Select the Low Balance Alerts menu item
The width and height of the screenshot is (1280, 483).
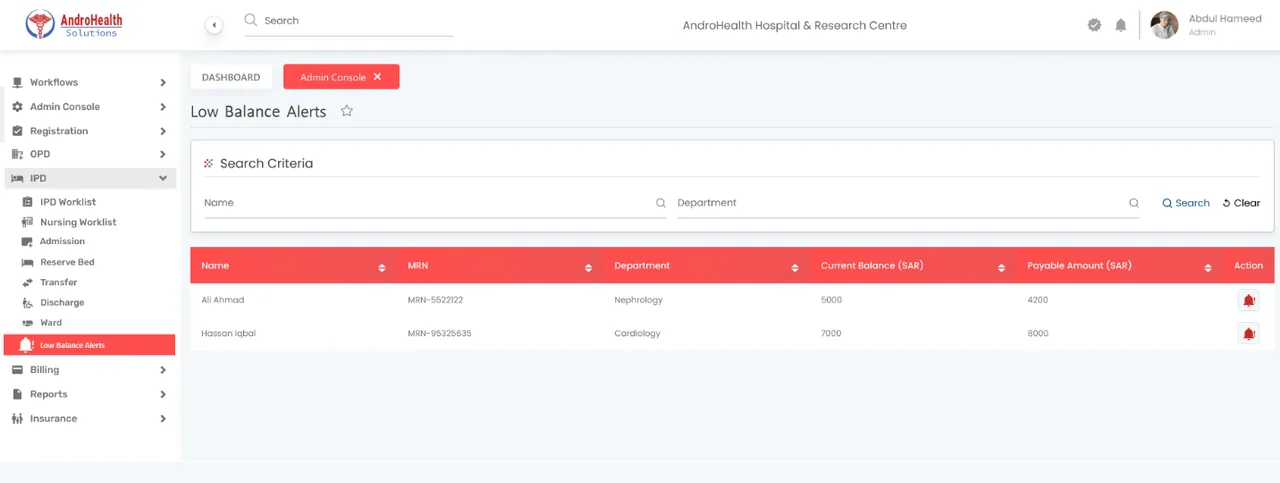tap(89, 345)
